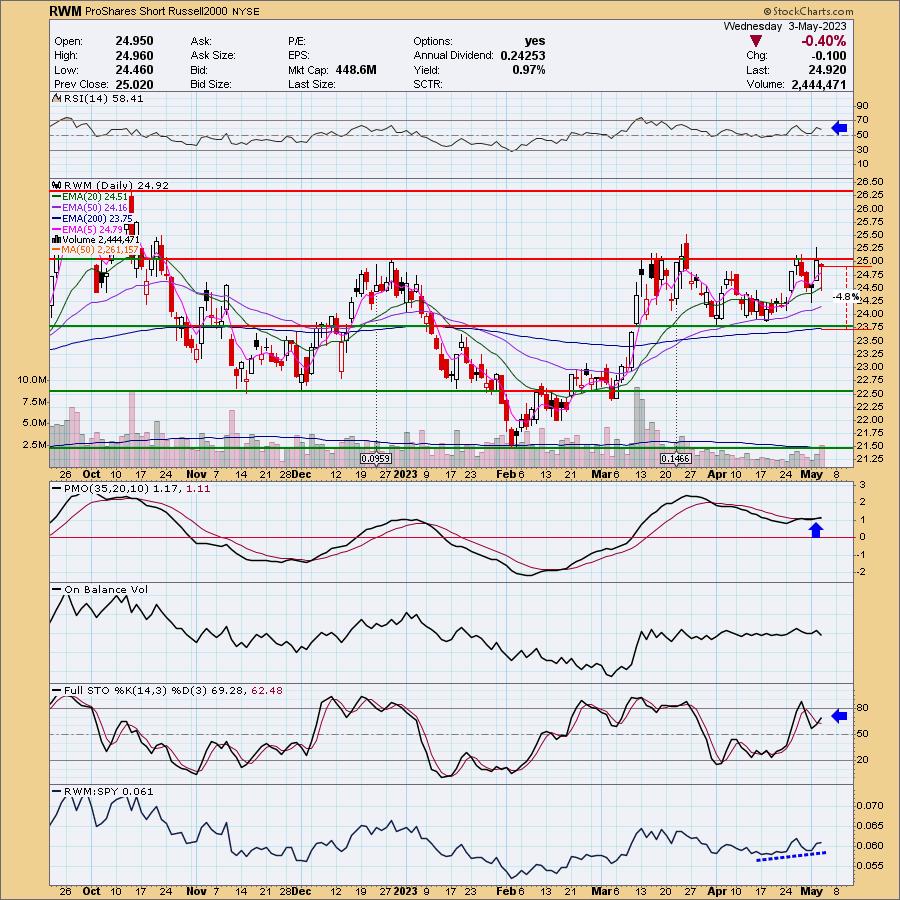Click the P/E: label
Screen dimensions: 900x900
[x=297, y=41]
